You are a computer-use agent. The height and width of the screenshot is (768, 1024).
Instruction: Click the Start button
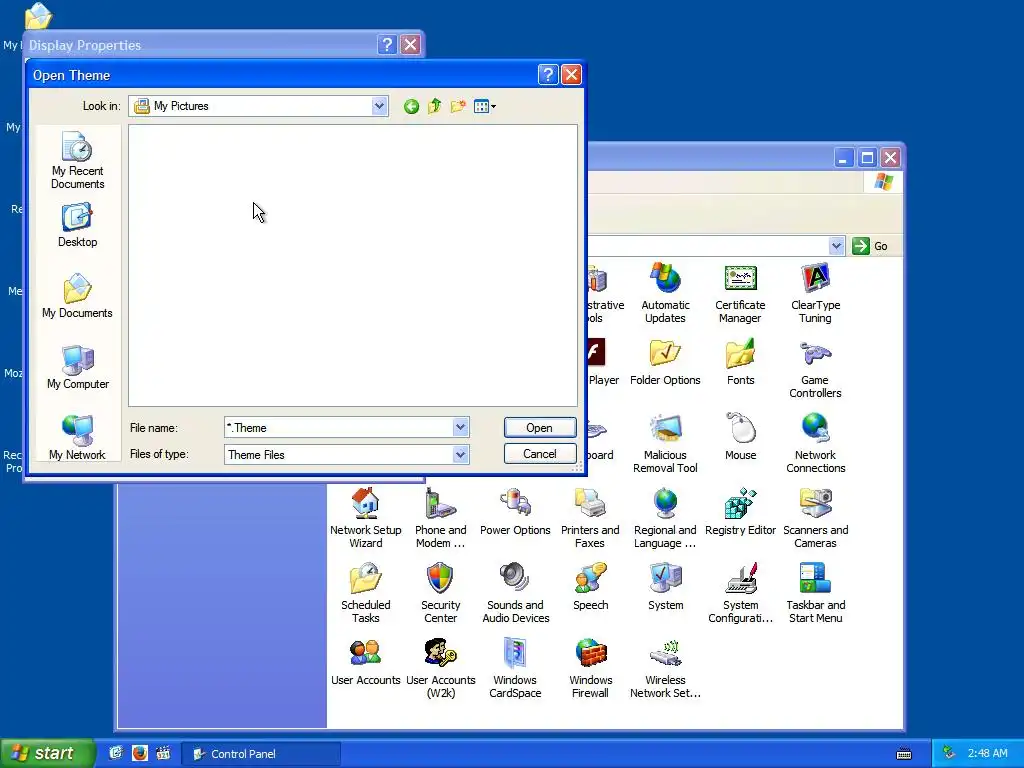pos(46,754)
